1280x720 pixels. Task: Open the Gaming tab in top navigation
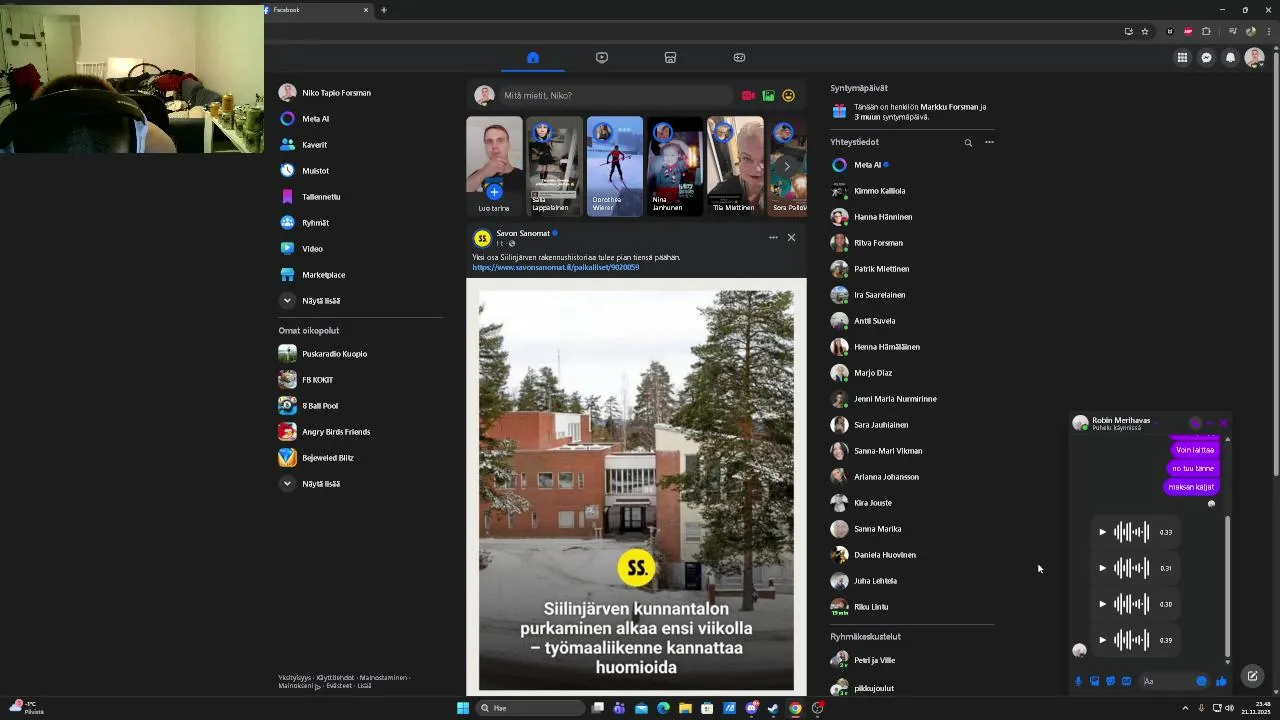click(x=739, y=57)
